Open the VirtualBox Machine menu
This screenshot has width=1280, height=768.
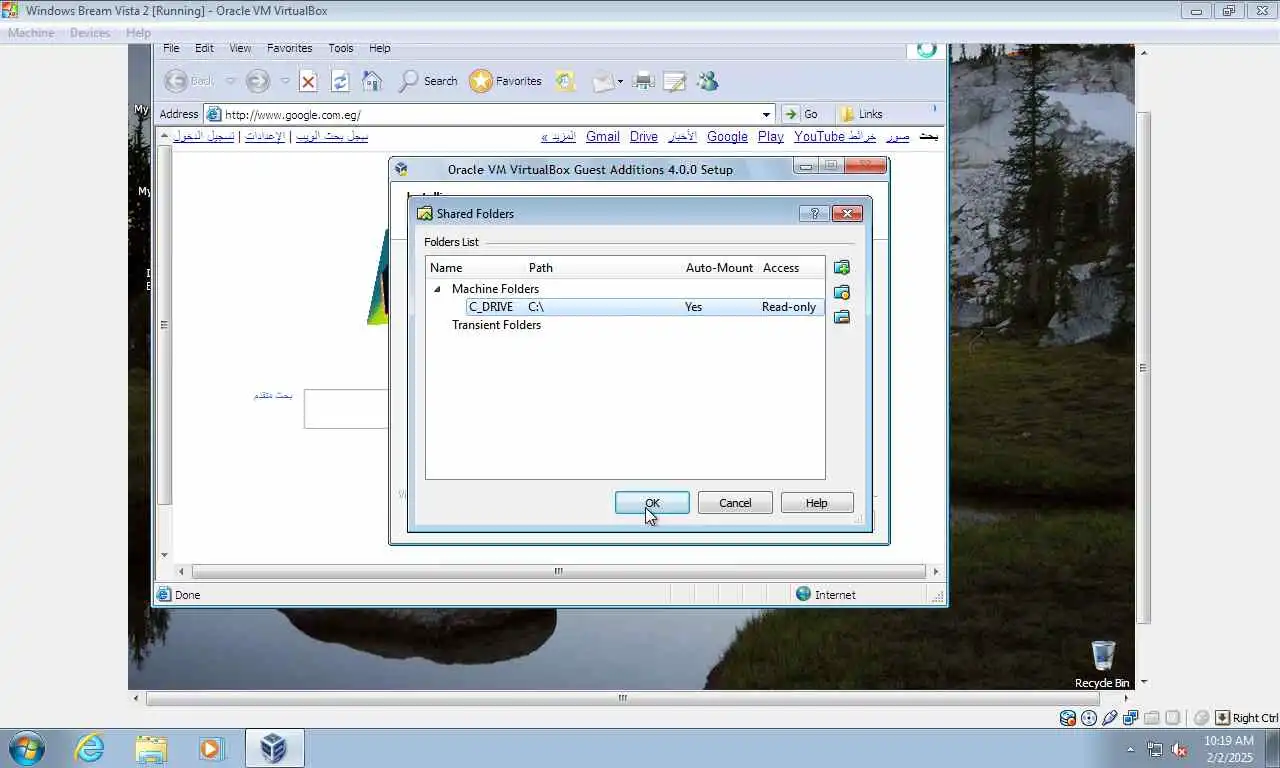click(31, 33)
